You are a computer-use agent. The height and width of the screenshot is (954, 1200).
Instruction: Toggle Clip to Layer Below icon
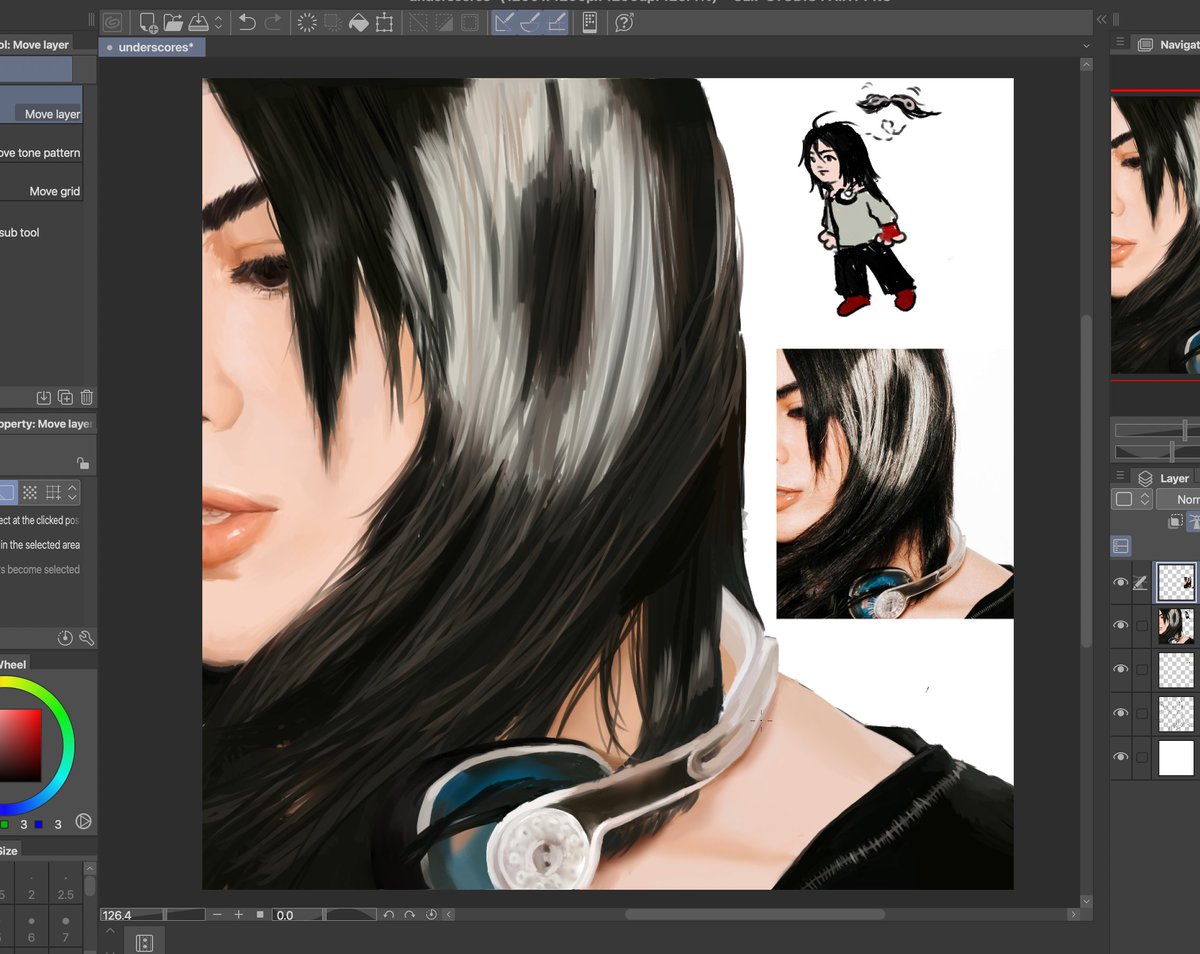(x=1175, y=522)
